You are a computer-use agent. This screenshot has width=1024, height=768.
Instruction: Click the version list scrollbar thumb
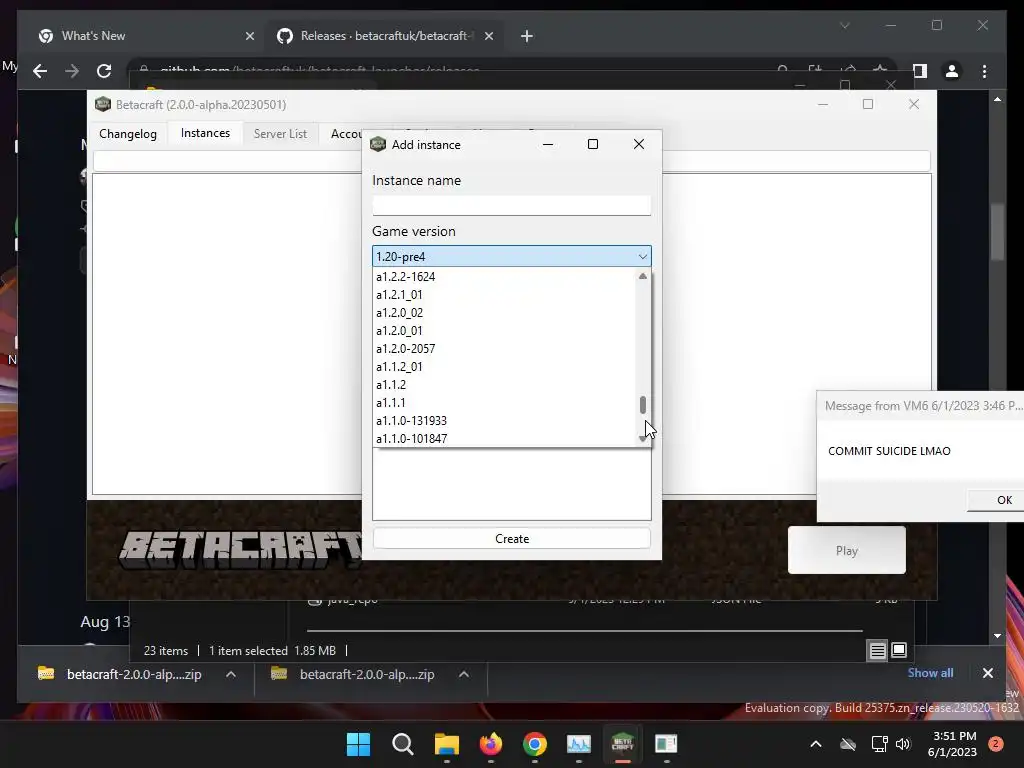[643, 405]
